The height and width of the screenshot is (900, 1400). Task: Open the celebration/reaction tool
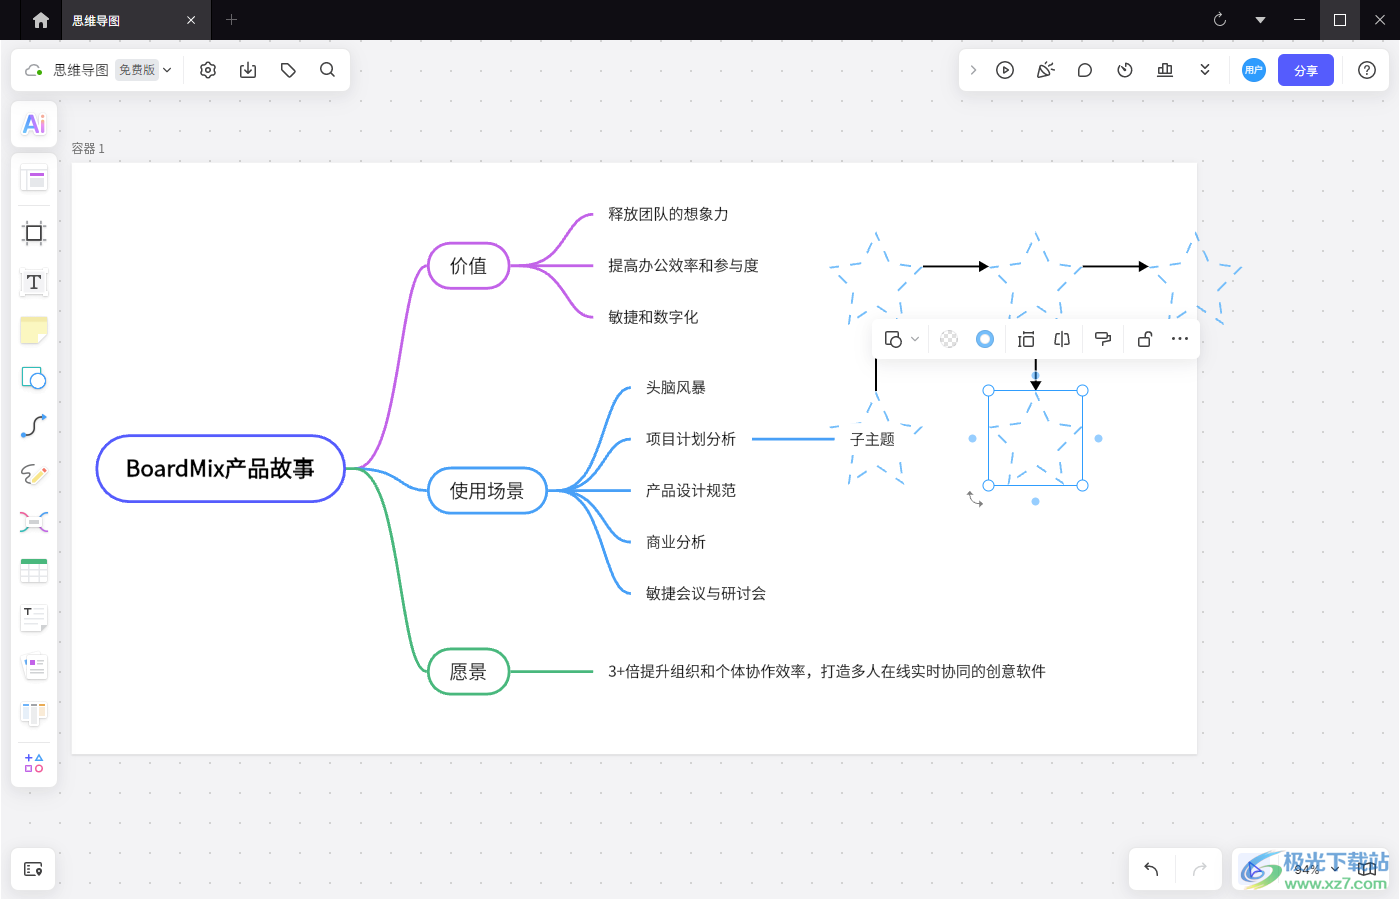pos(1045,70)
